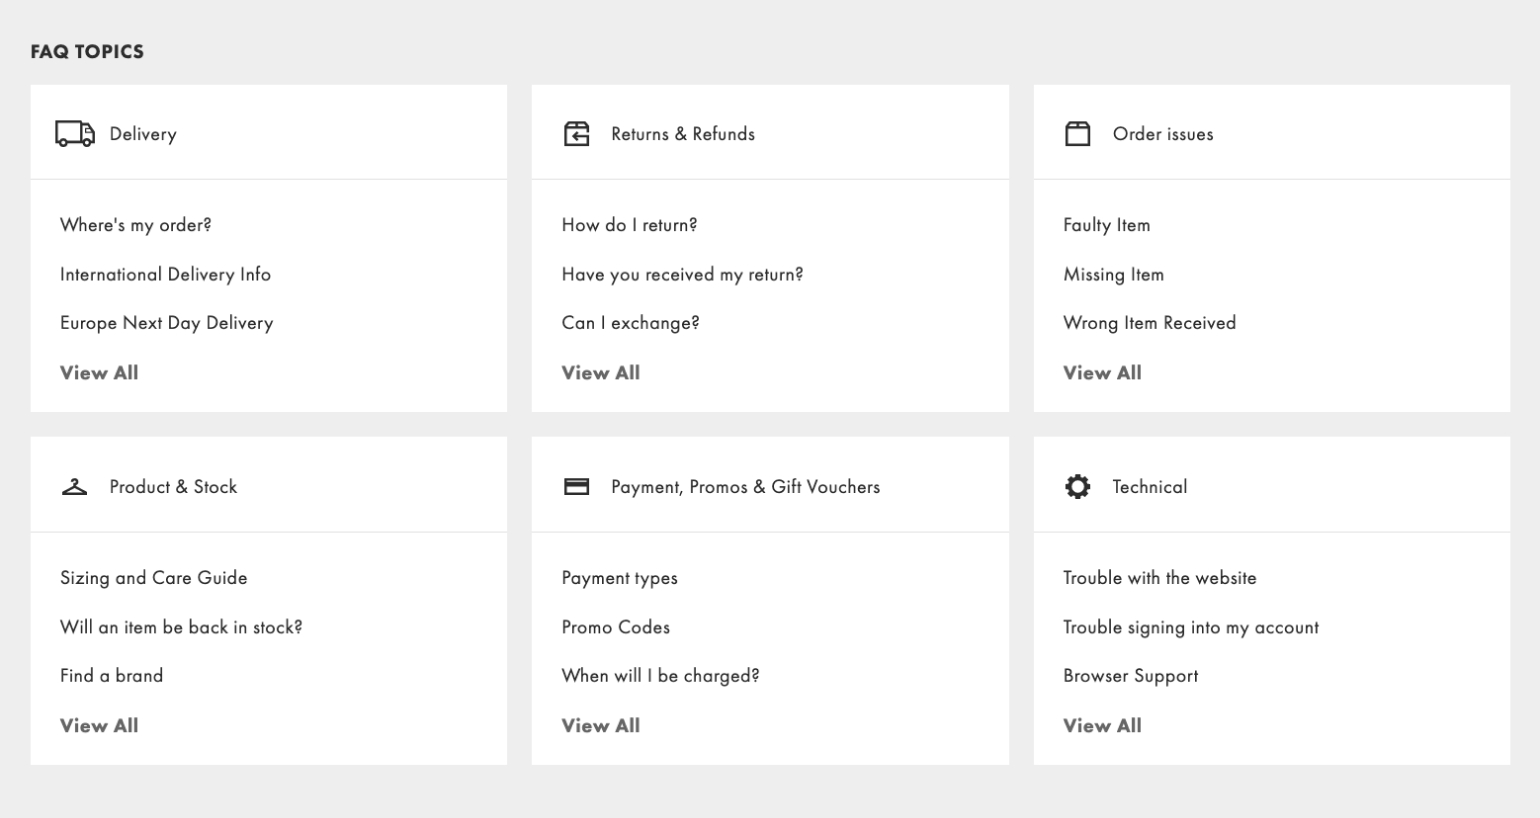Open "How do I return?" question
This screenshot has height=818, width=1540.
point(630,225)
